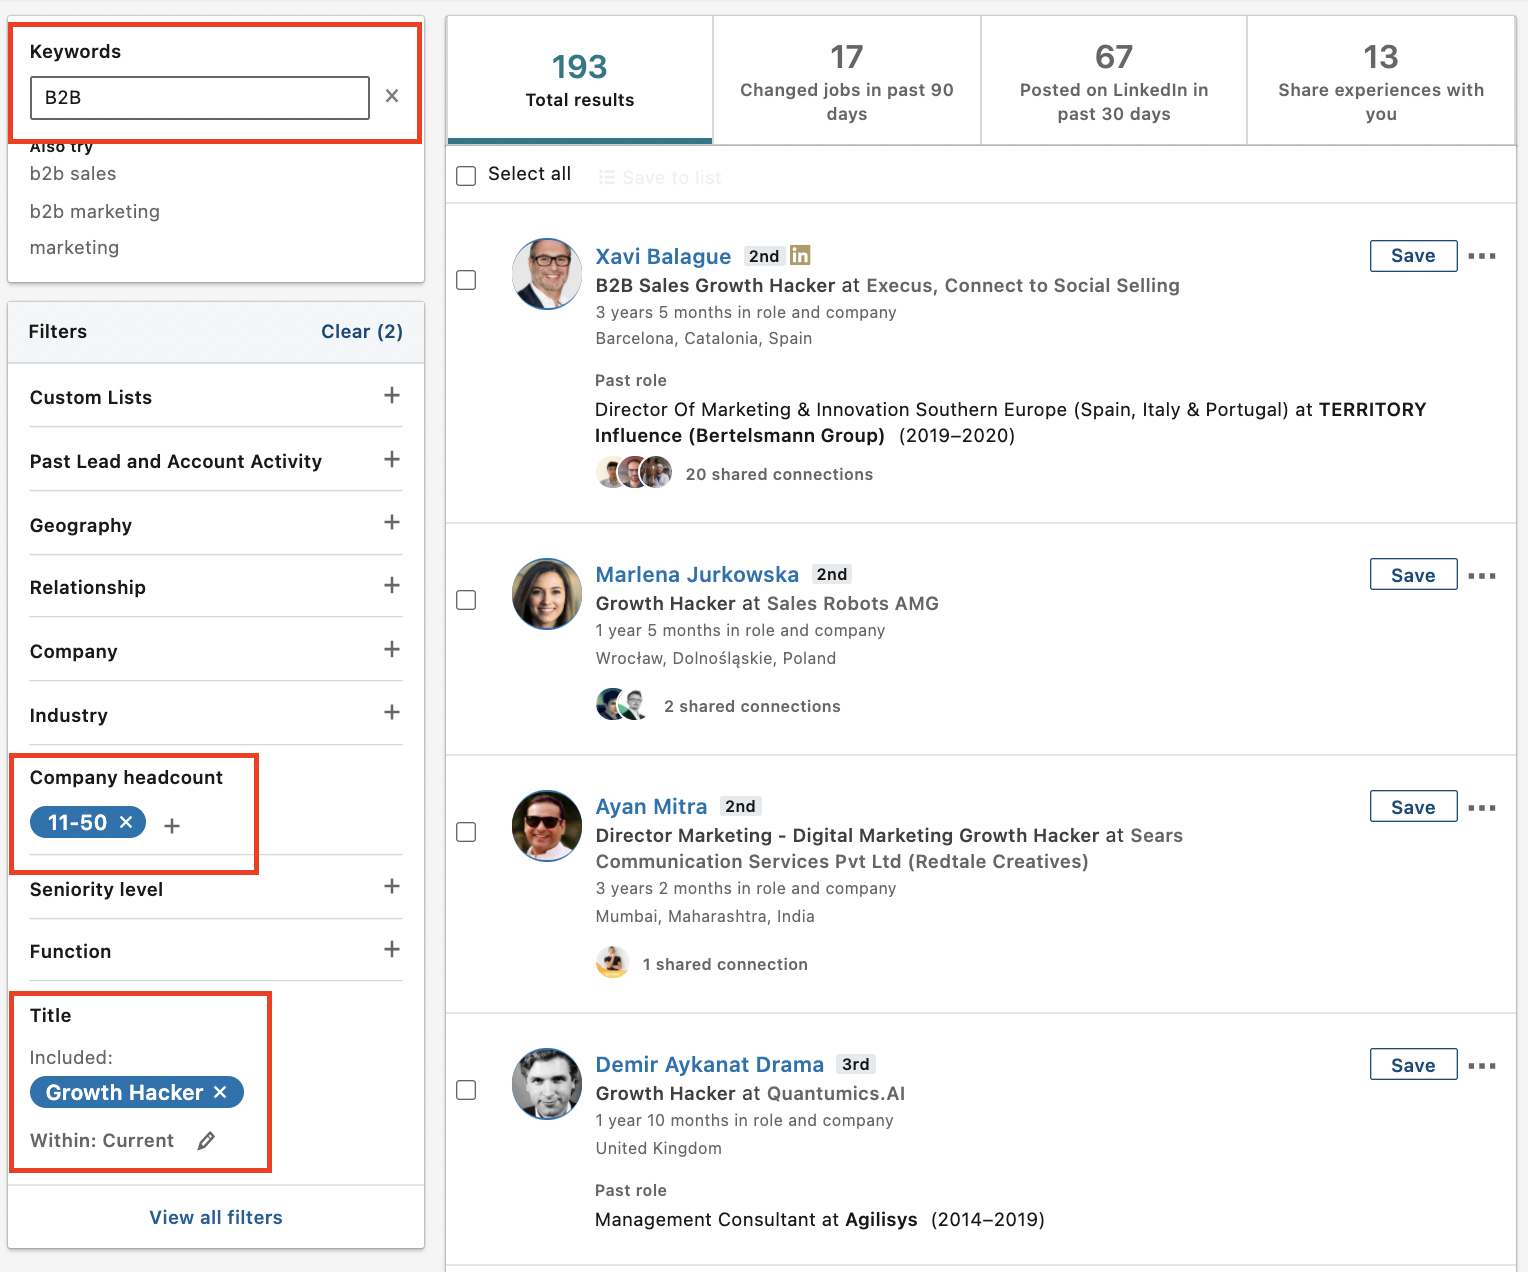The image size is (1528, 1272).
Task: Edit the Within: Current title scope
Action: pos(206,1141)
